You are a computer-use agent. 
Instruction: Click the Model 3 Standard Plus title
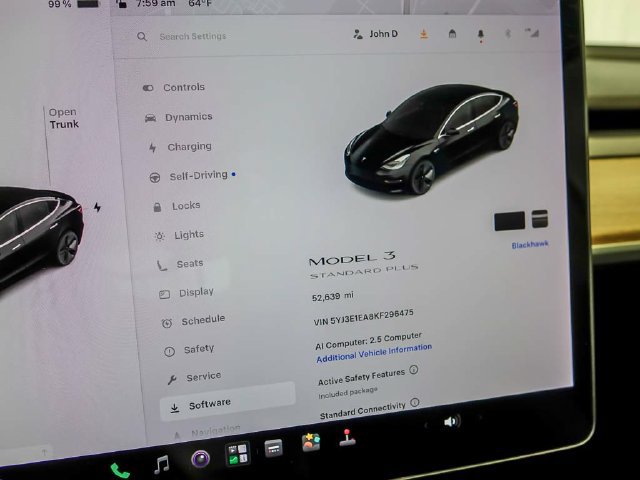[362, 264]
